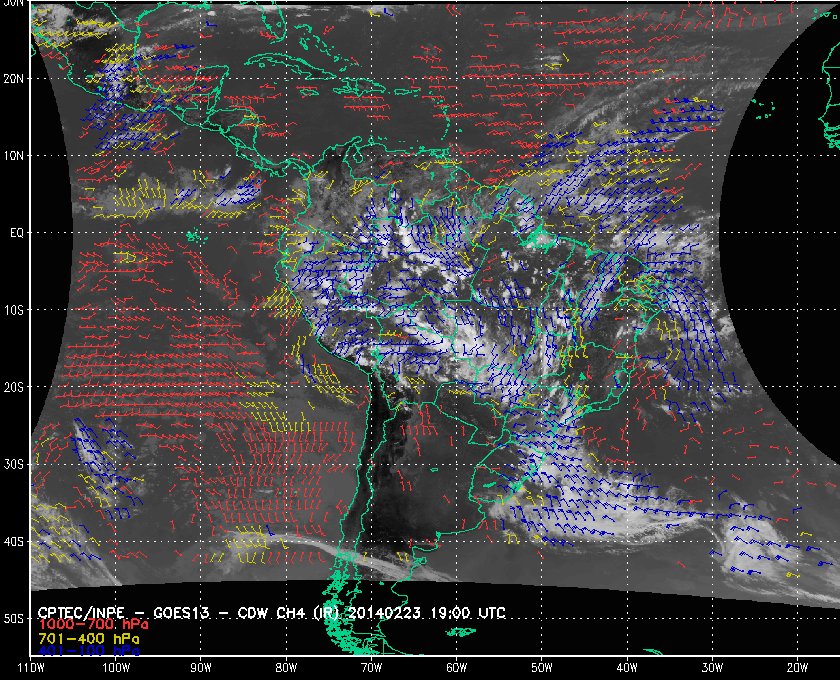840x680 pixels.
Task: Click the 40S latitude label
Action: pyautogui.click(x=13, y=542)
